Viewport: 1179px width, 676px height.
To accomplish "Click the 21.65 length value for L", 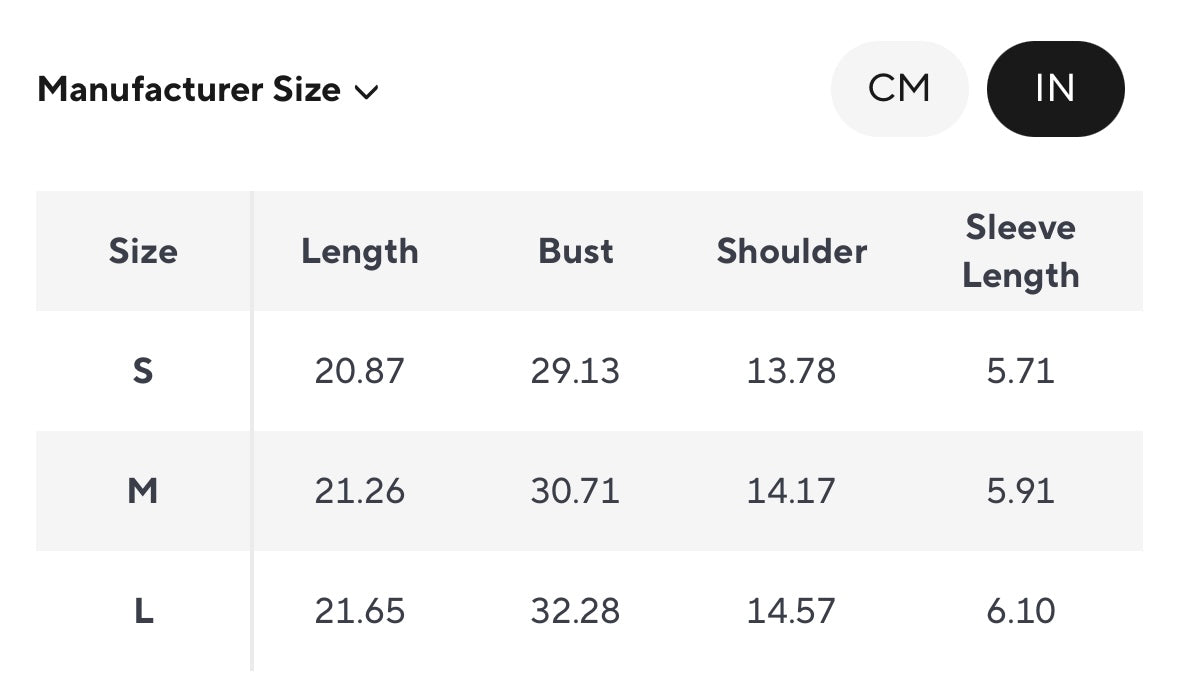I will point(360,611).
